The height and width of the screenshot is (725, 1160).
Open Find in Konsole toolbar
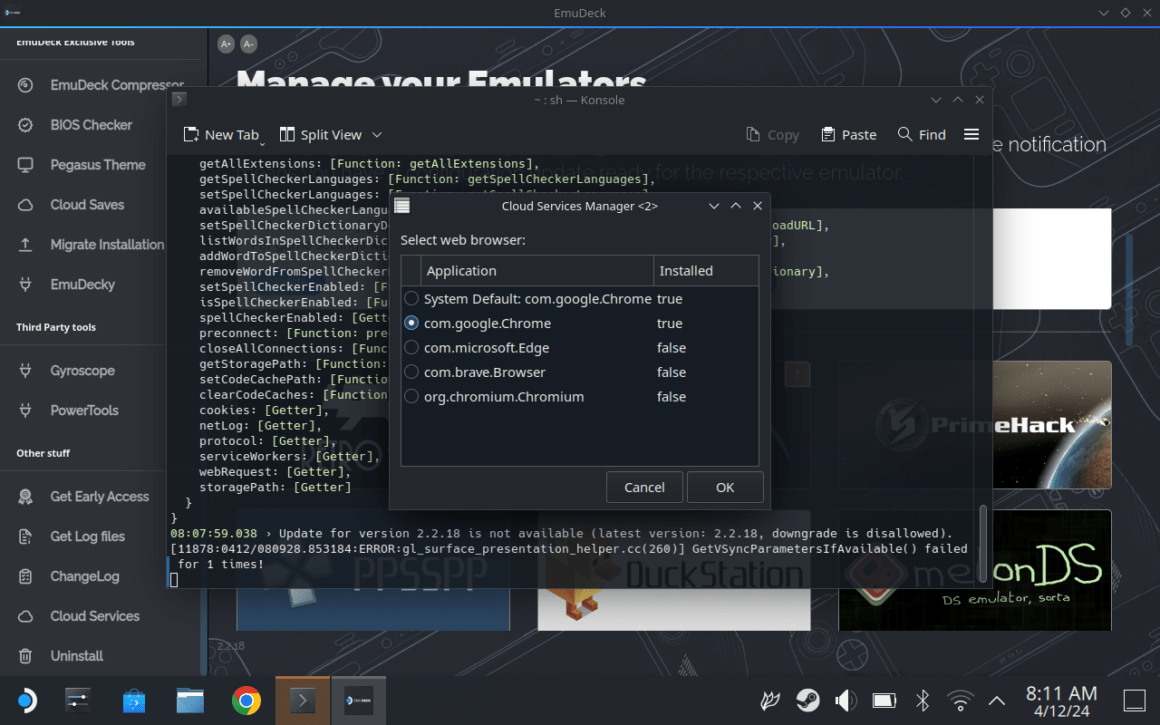[922, 135]
